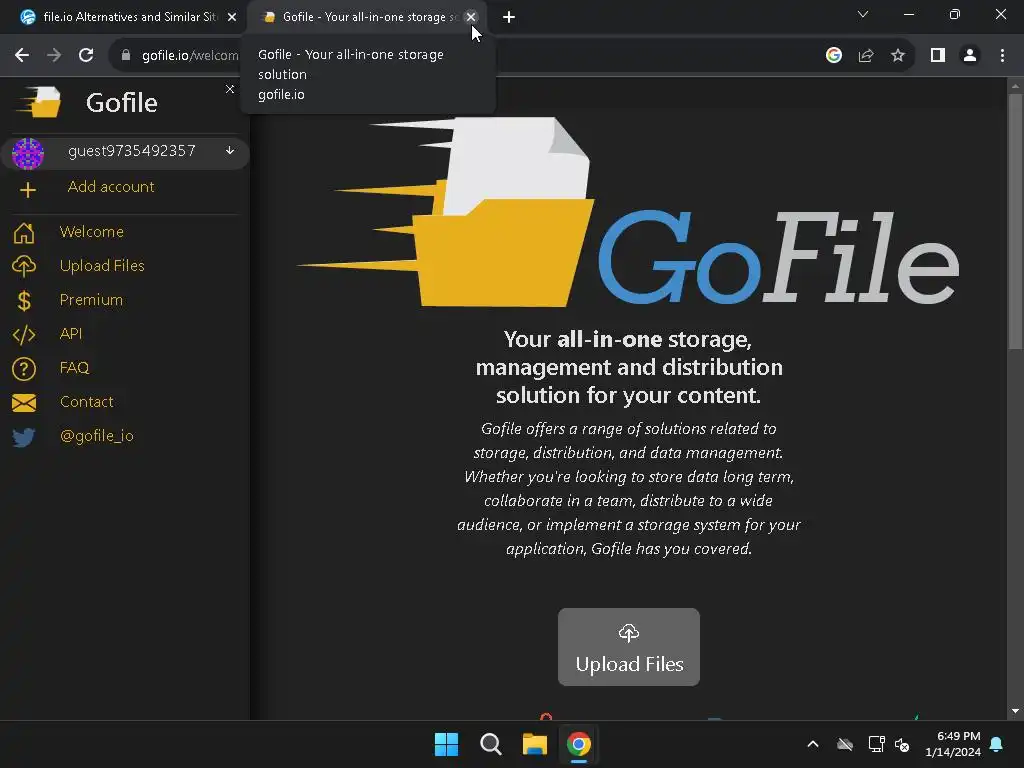1024x768 pixels.
Task: Click the guest account avatar
Action: tap(28, 154)
